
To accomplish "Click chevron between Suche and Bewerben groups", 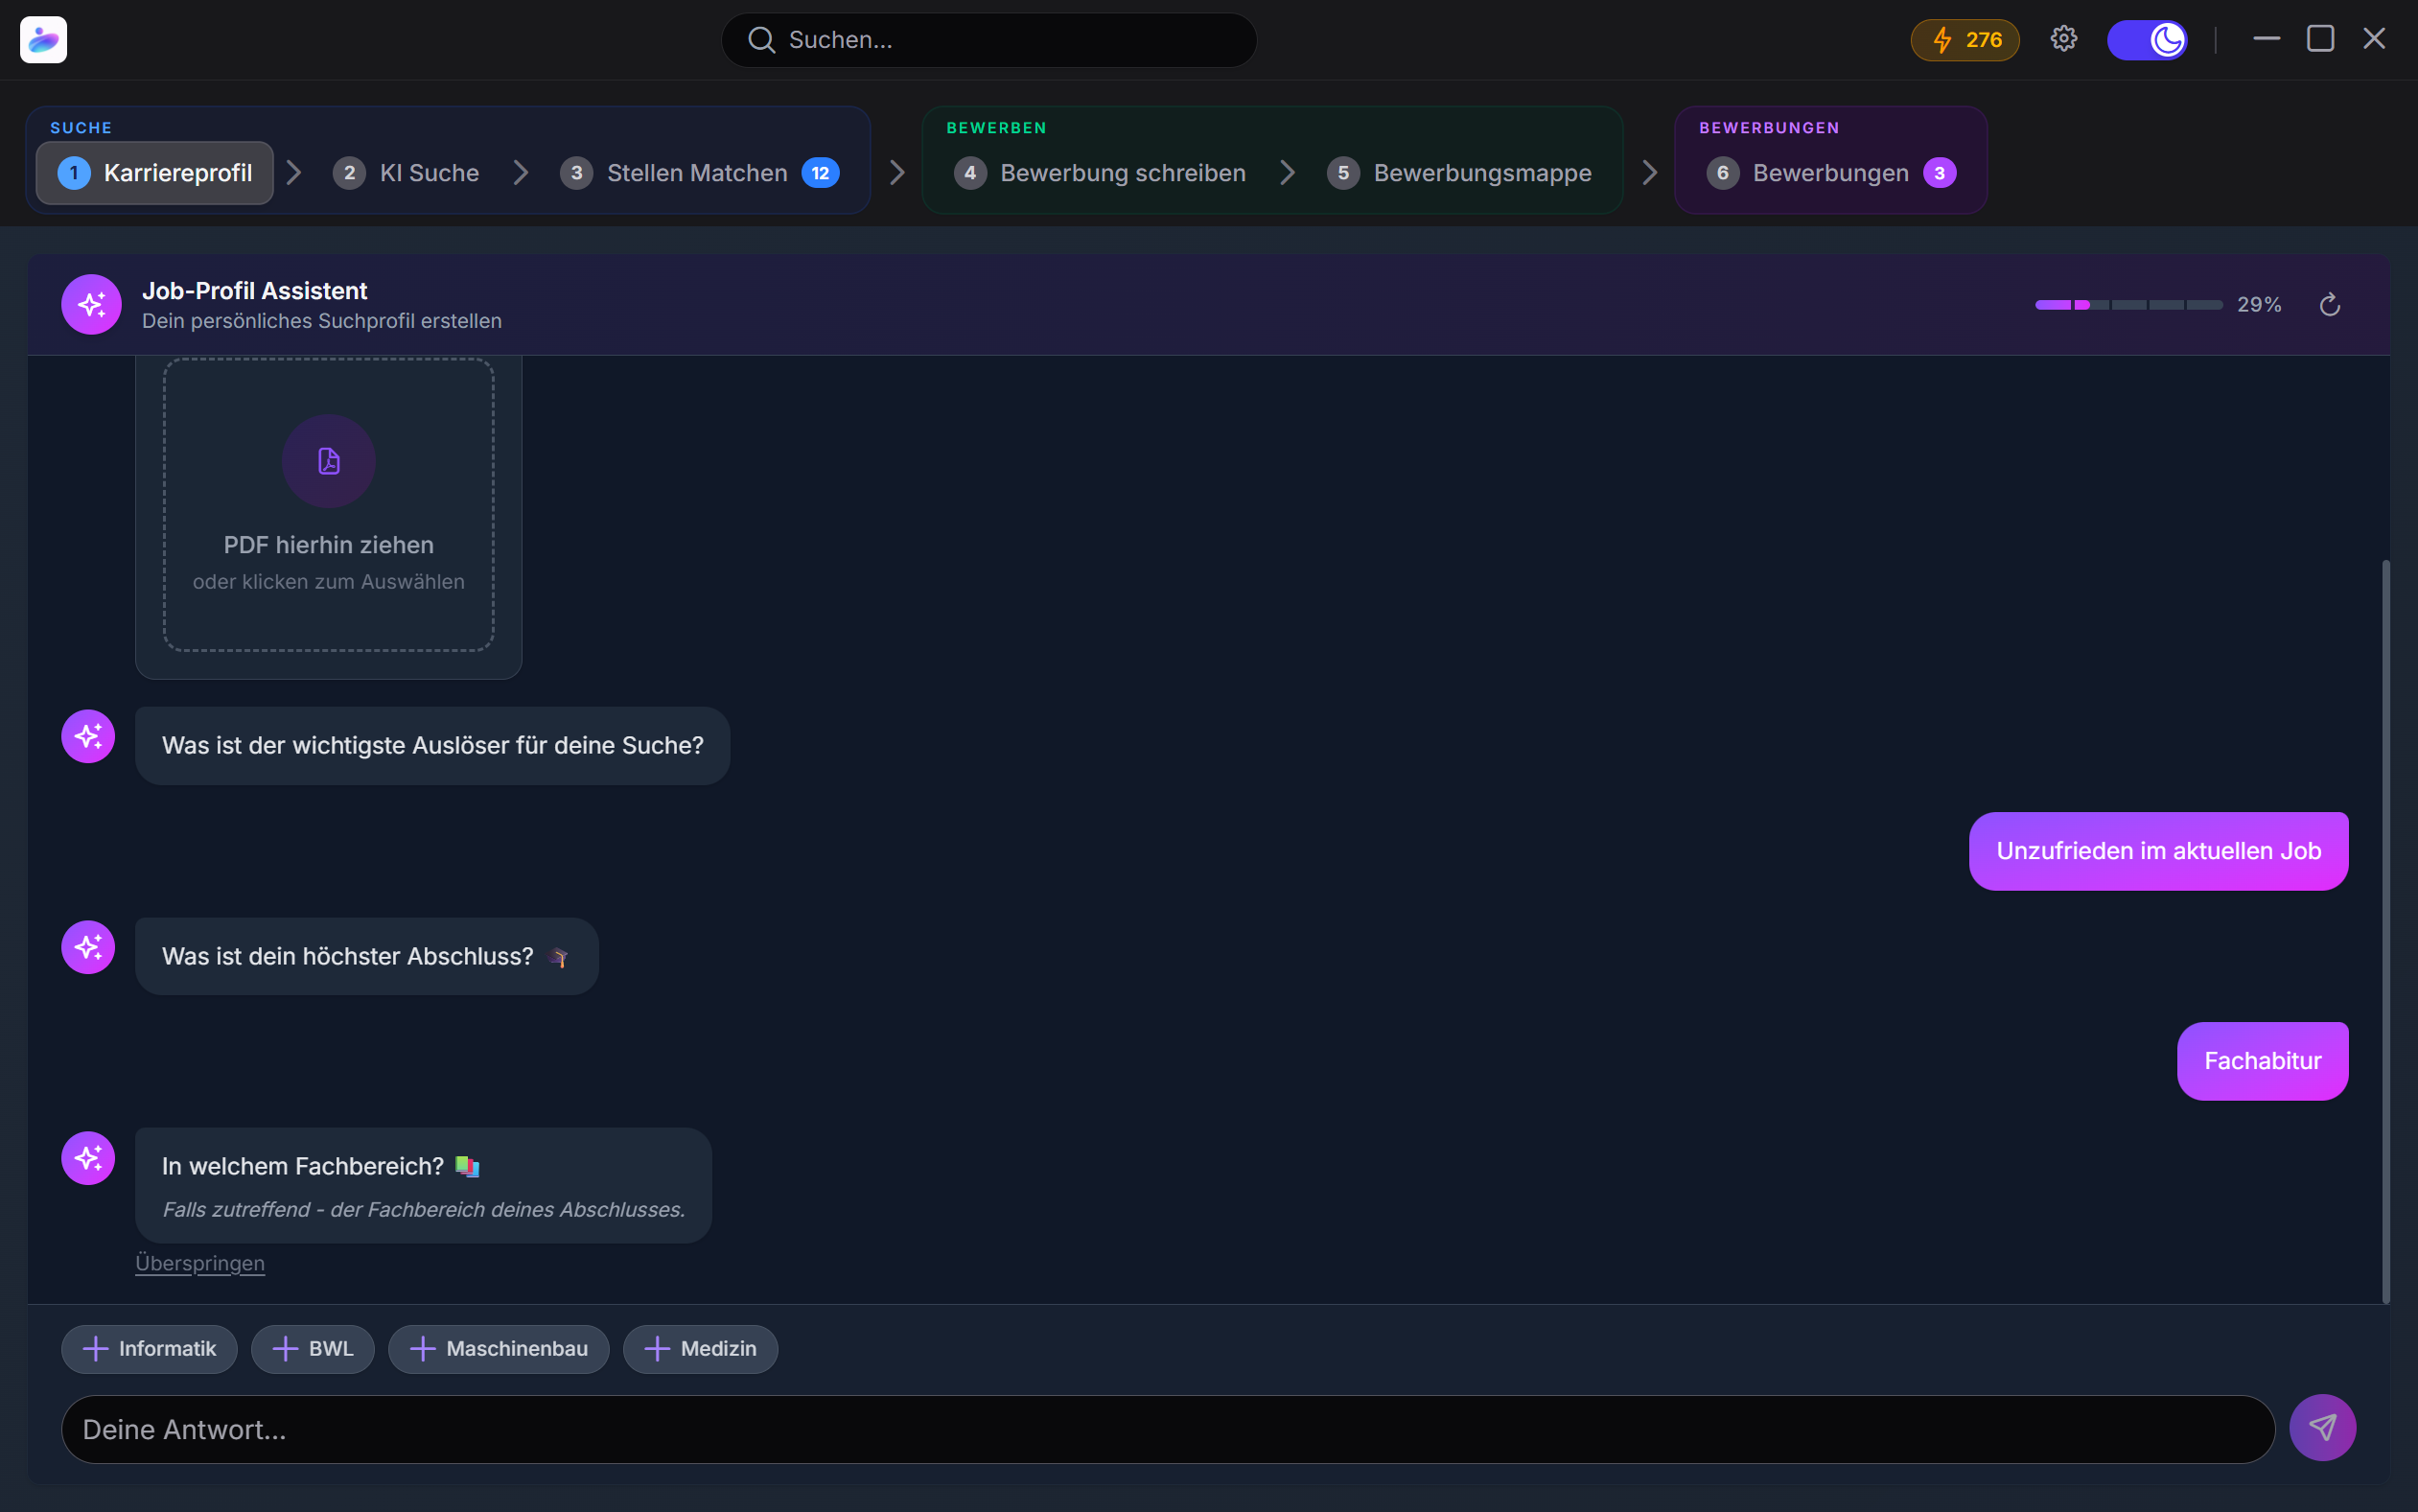I will point(897,173).
